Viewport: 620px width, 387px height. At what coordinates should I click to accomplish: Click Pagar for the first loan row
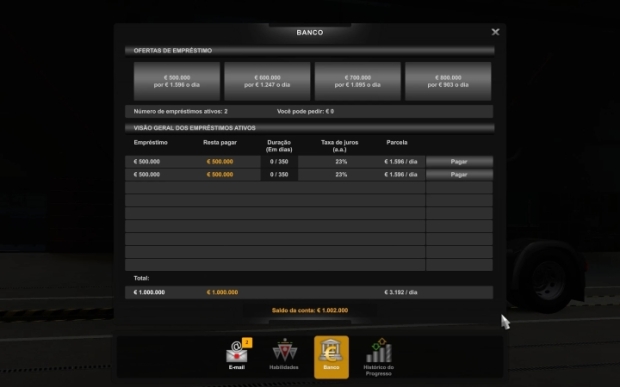[459, 162]
